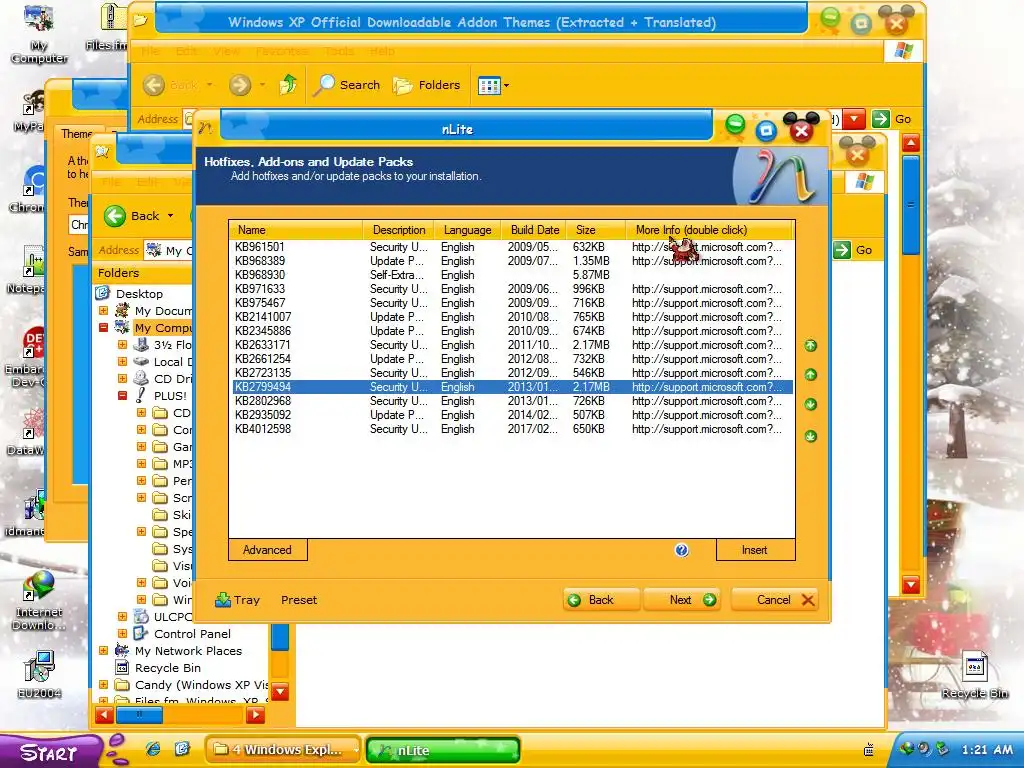Click the system tray clock
Image resolution: width=1024 pixels, height=768 pixels.
[x=987, y=750]
